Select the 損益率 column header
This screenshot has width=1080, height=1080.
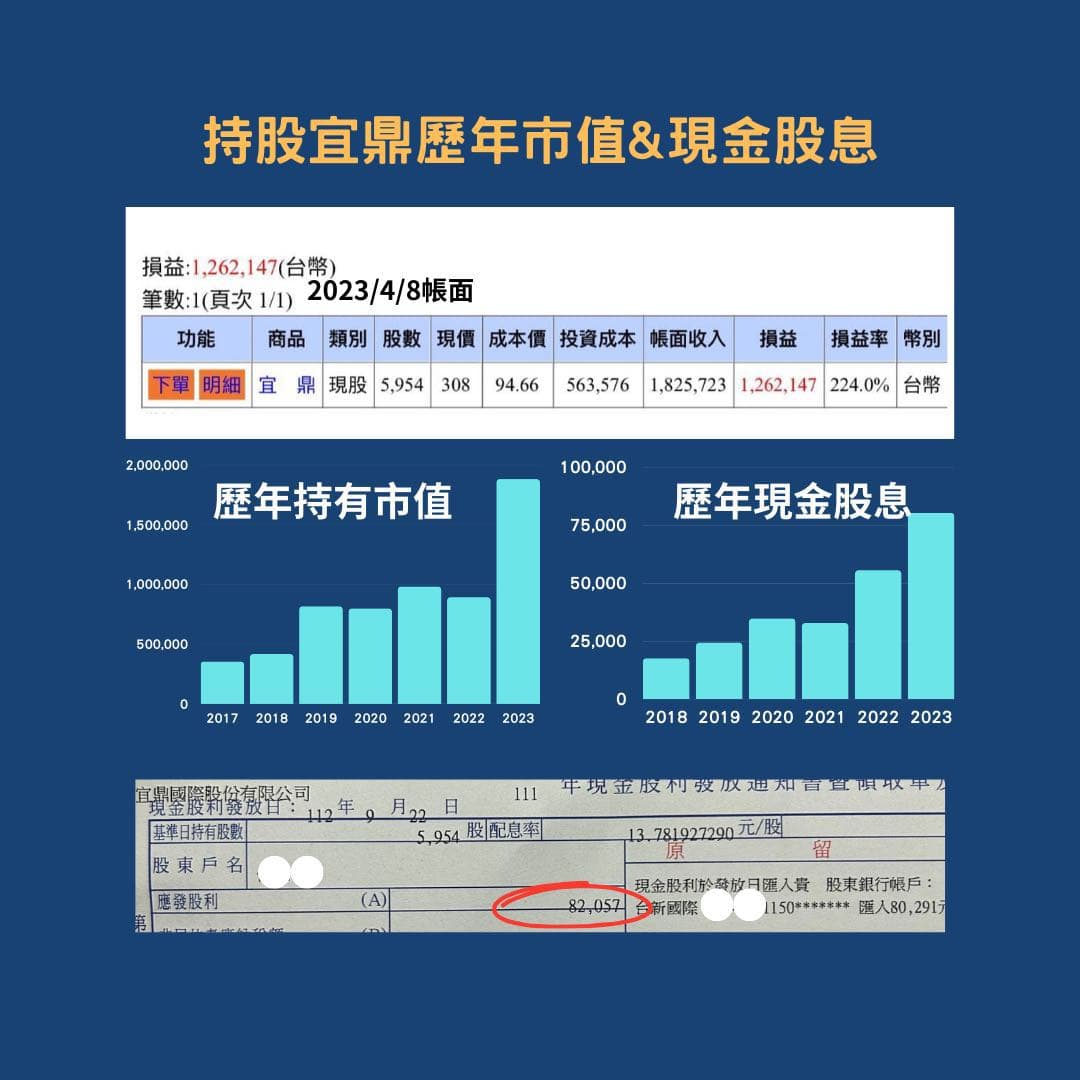click(x=860, y=339)
